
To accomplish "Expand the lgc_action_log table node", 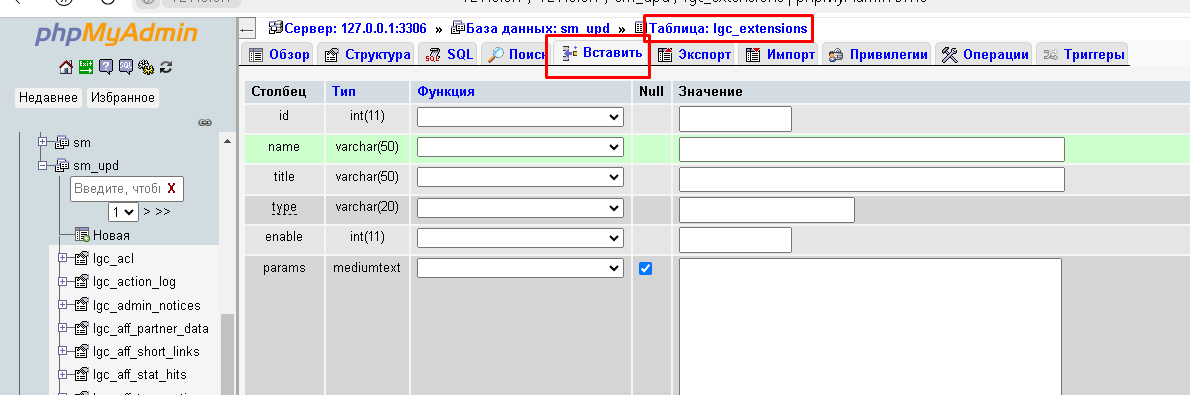I will [x=63, y=282].
